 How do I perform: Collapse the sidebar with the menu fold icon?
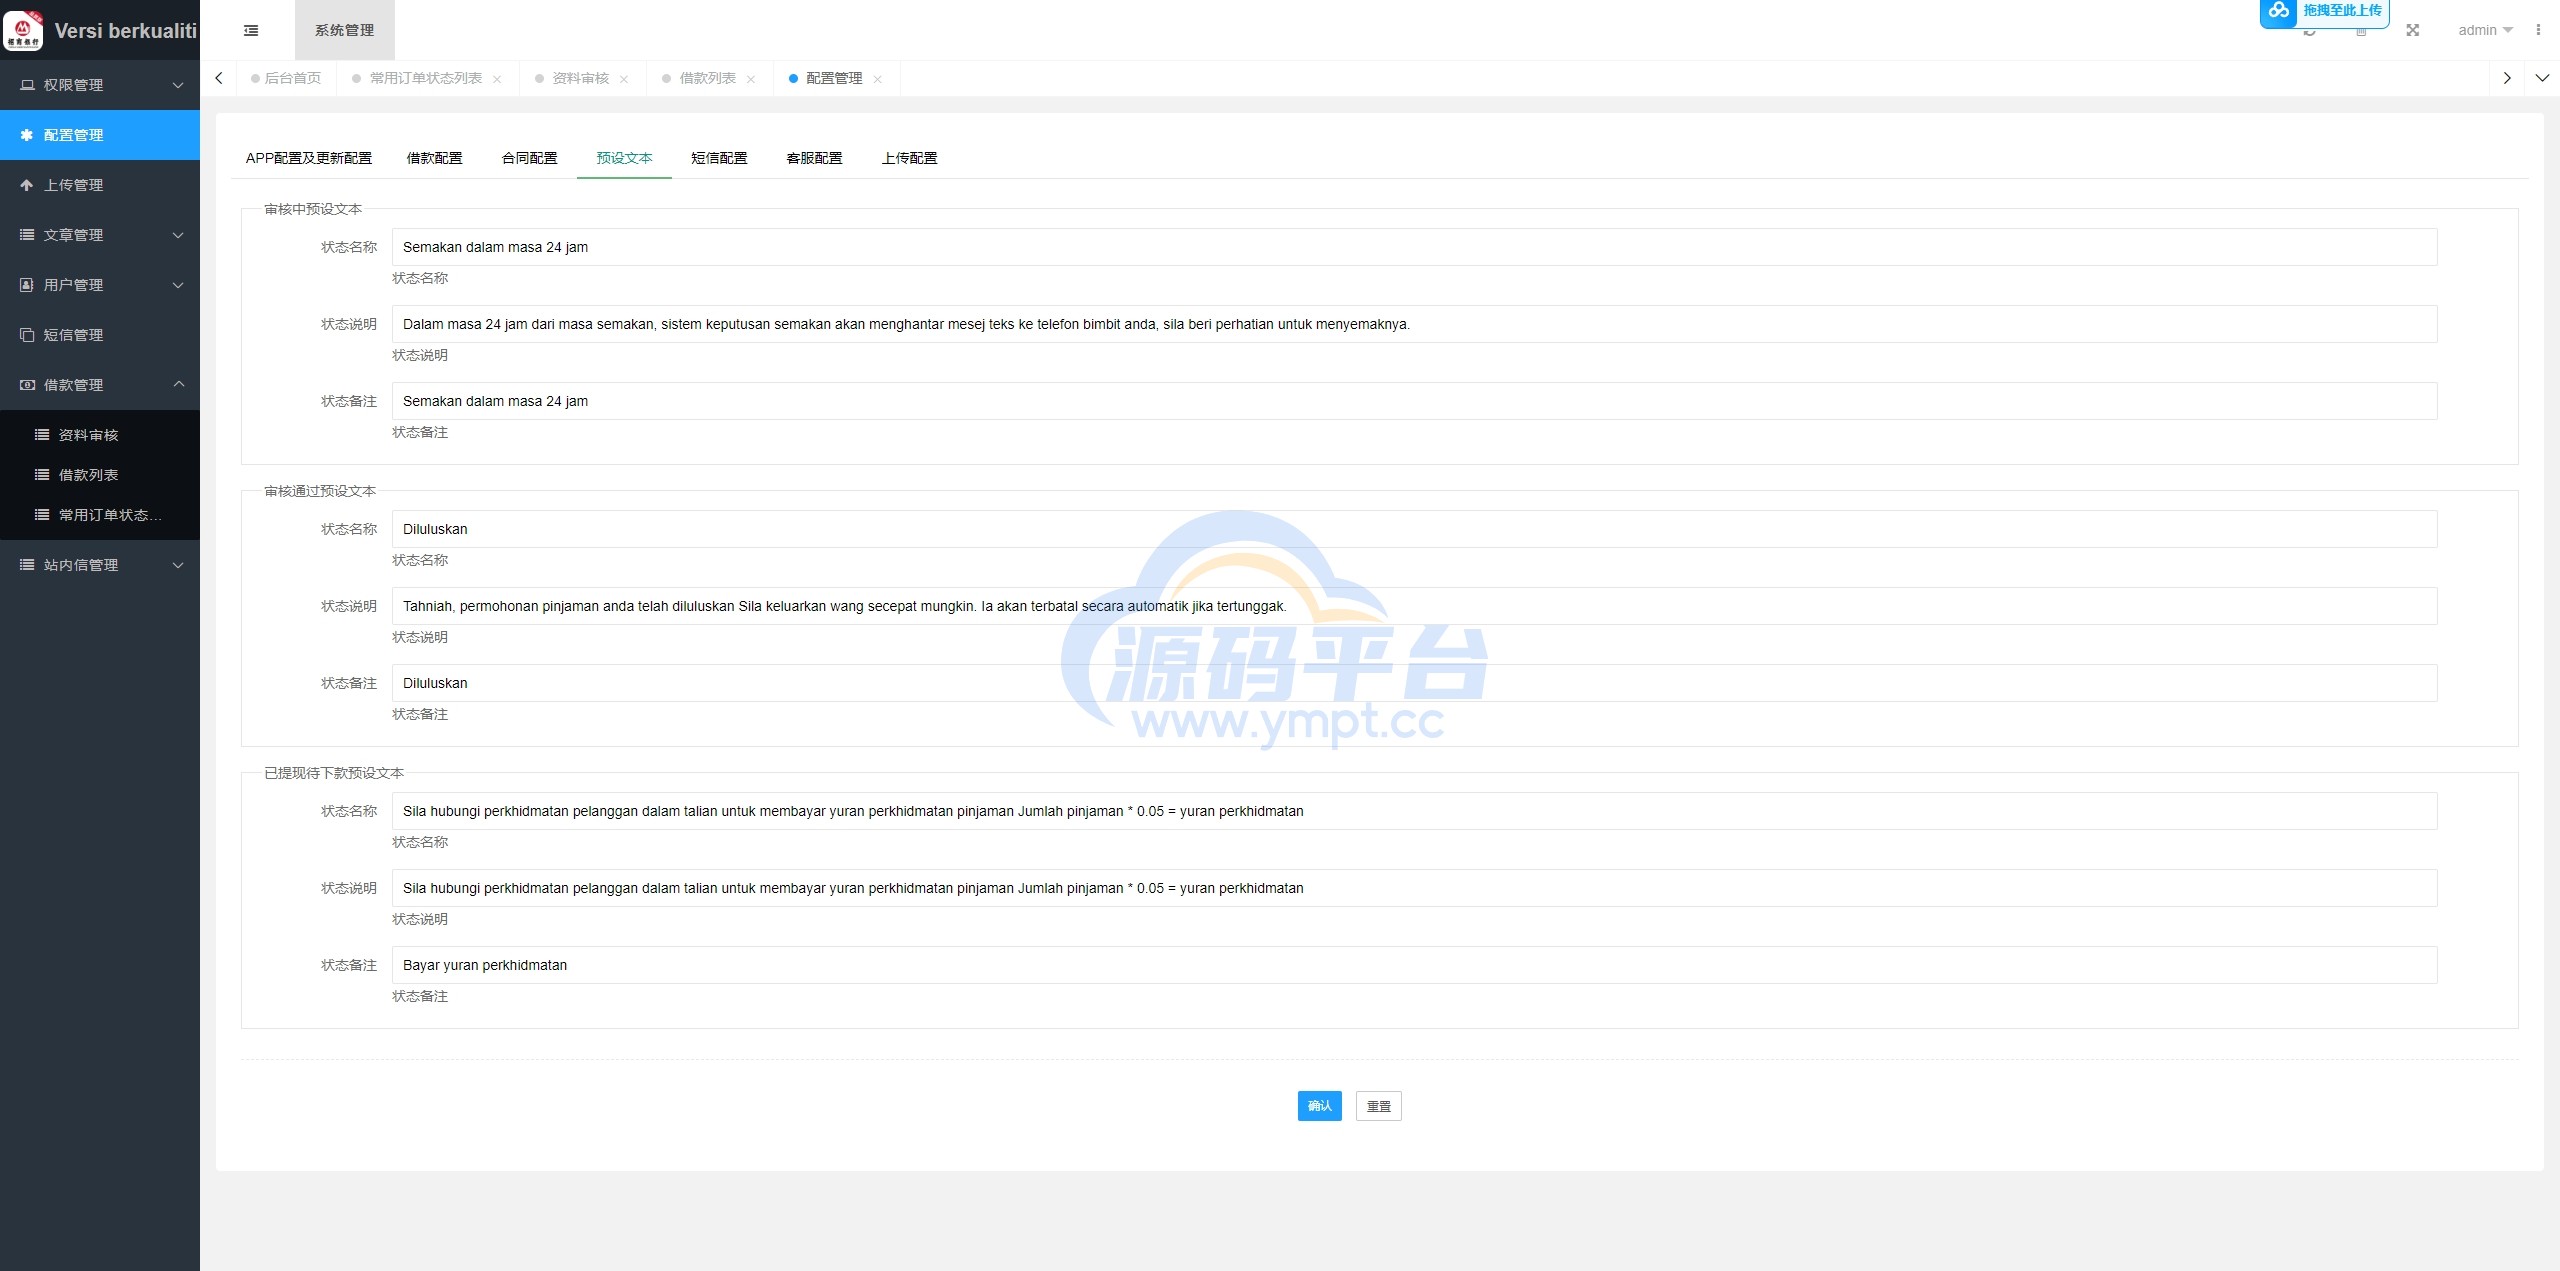[251, 31]
